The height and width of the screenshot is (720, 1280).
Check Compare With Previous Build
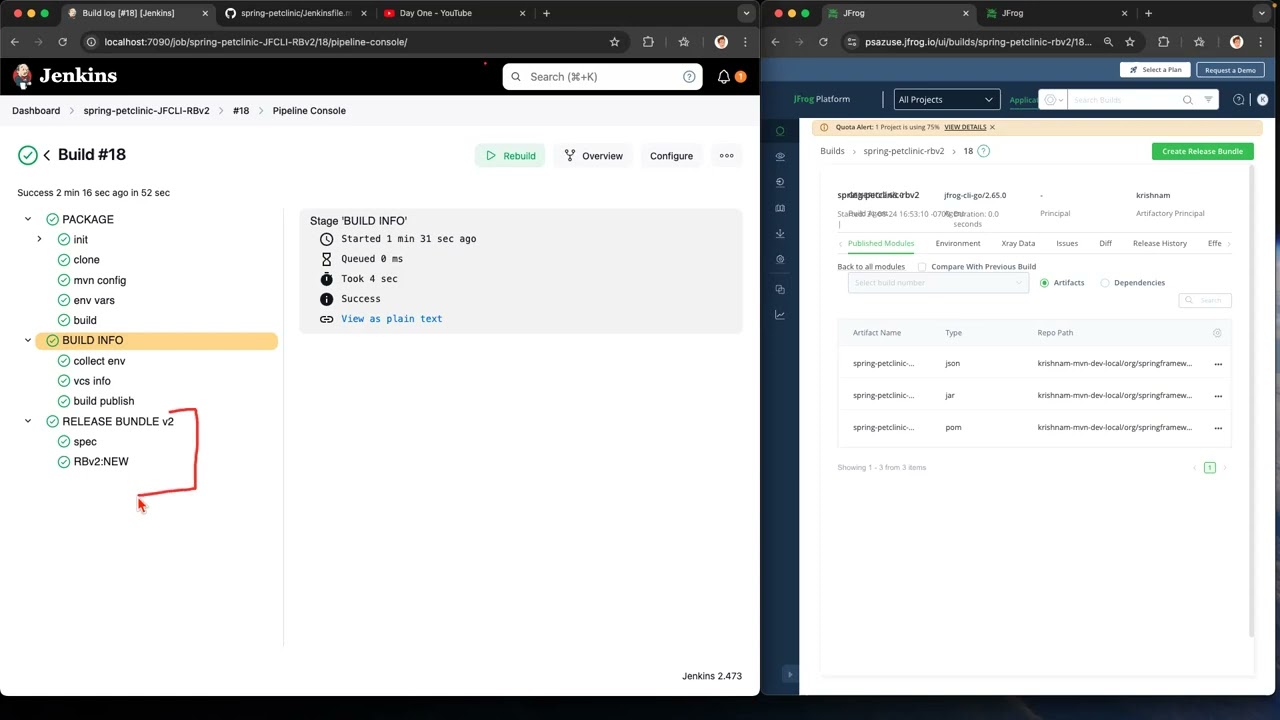922,267
